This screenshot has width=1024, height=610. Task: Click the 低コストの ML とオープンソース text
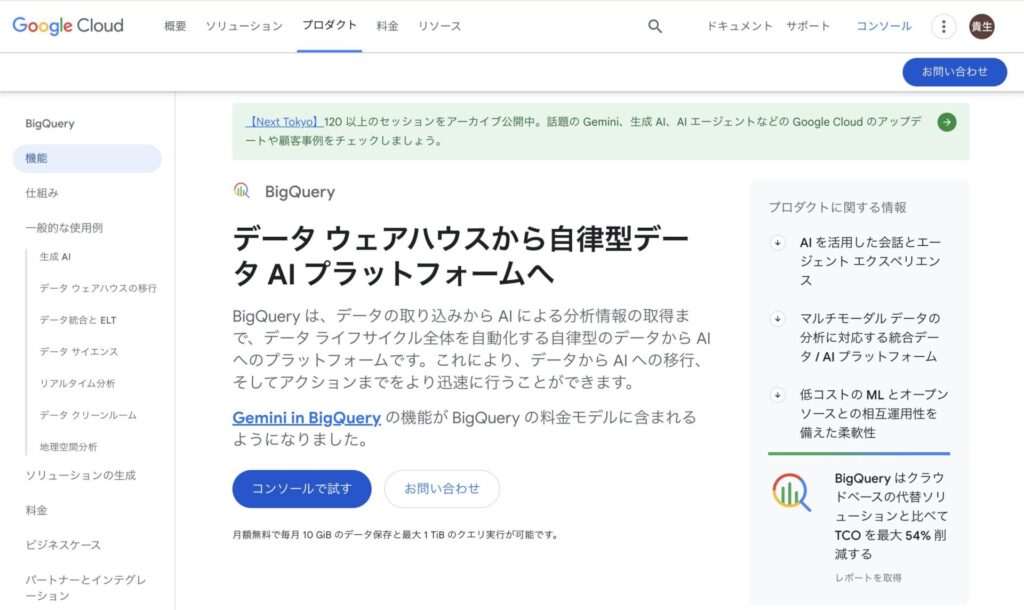tap(874, 413)
